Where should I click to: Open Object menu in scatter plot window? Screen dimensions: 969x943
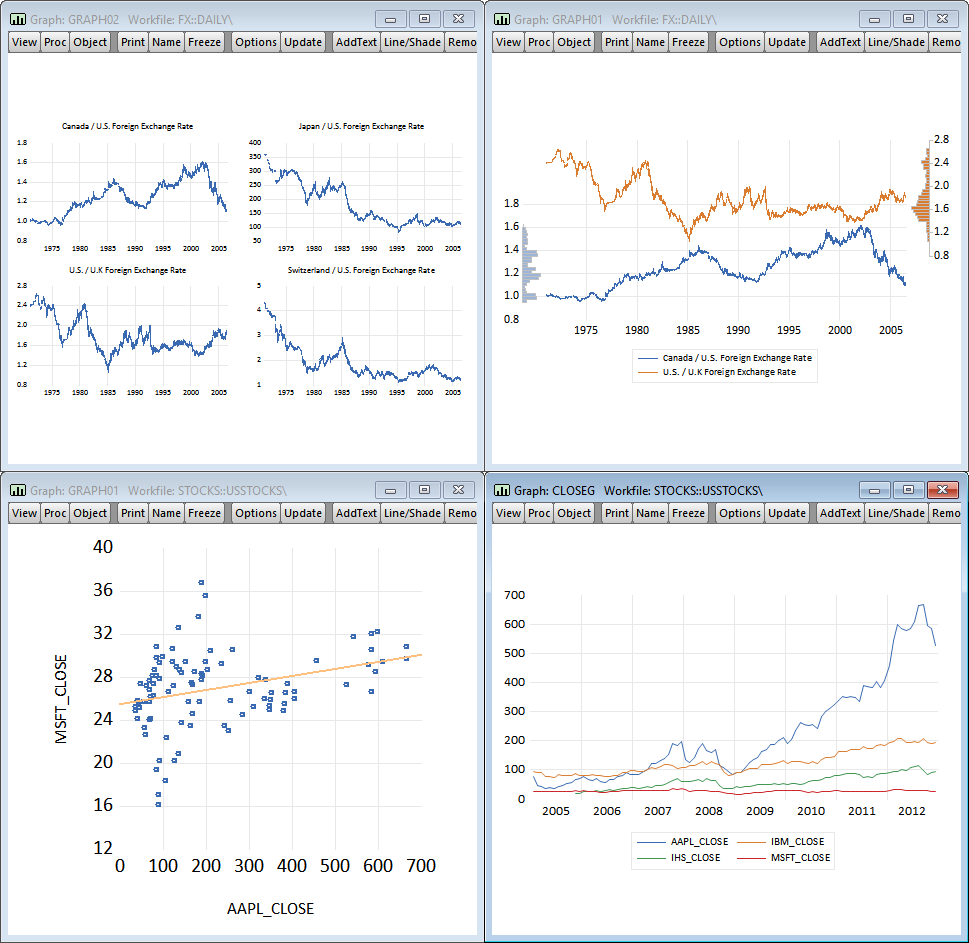coord(90,513)
